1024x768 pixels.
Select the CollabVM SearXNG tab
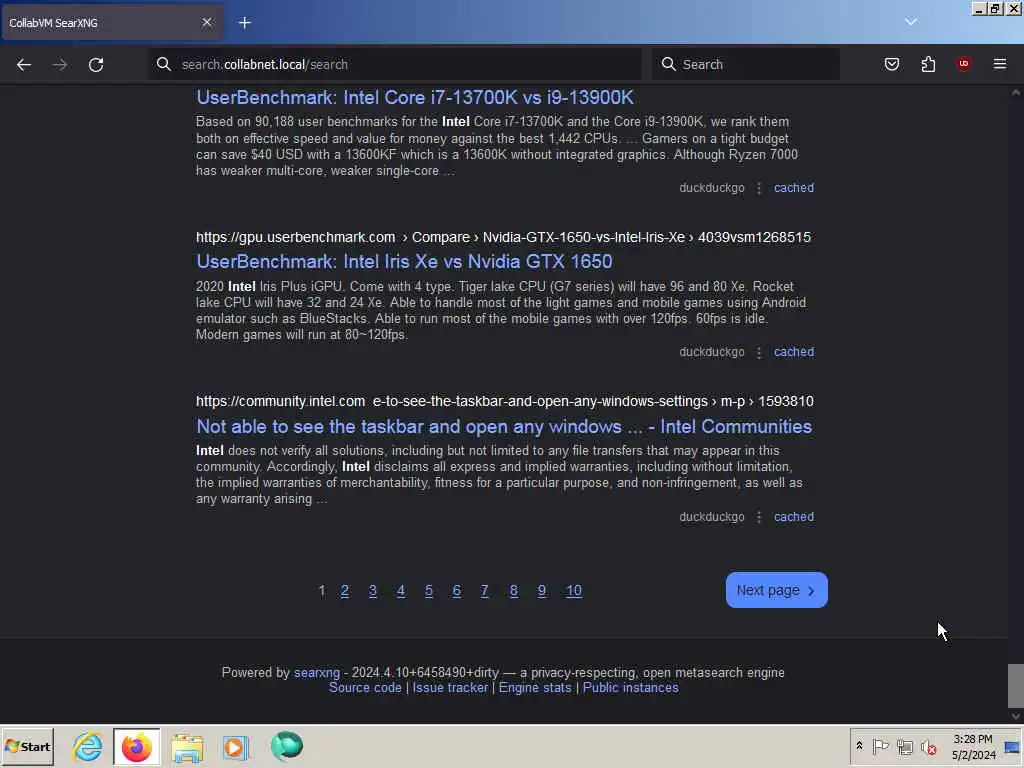111,23
